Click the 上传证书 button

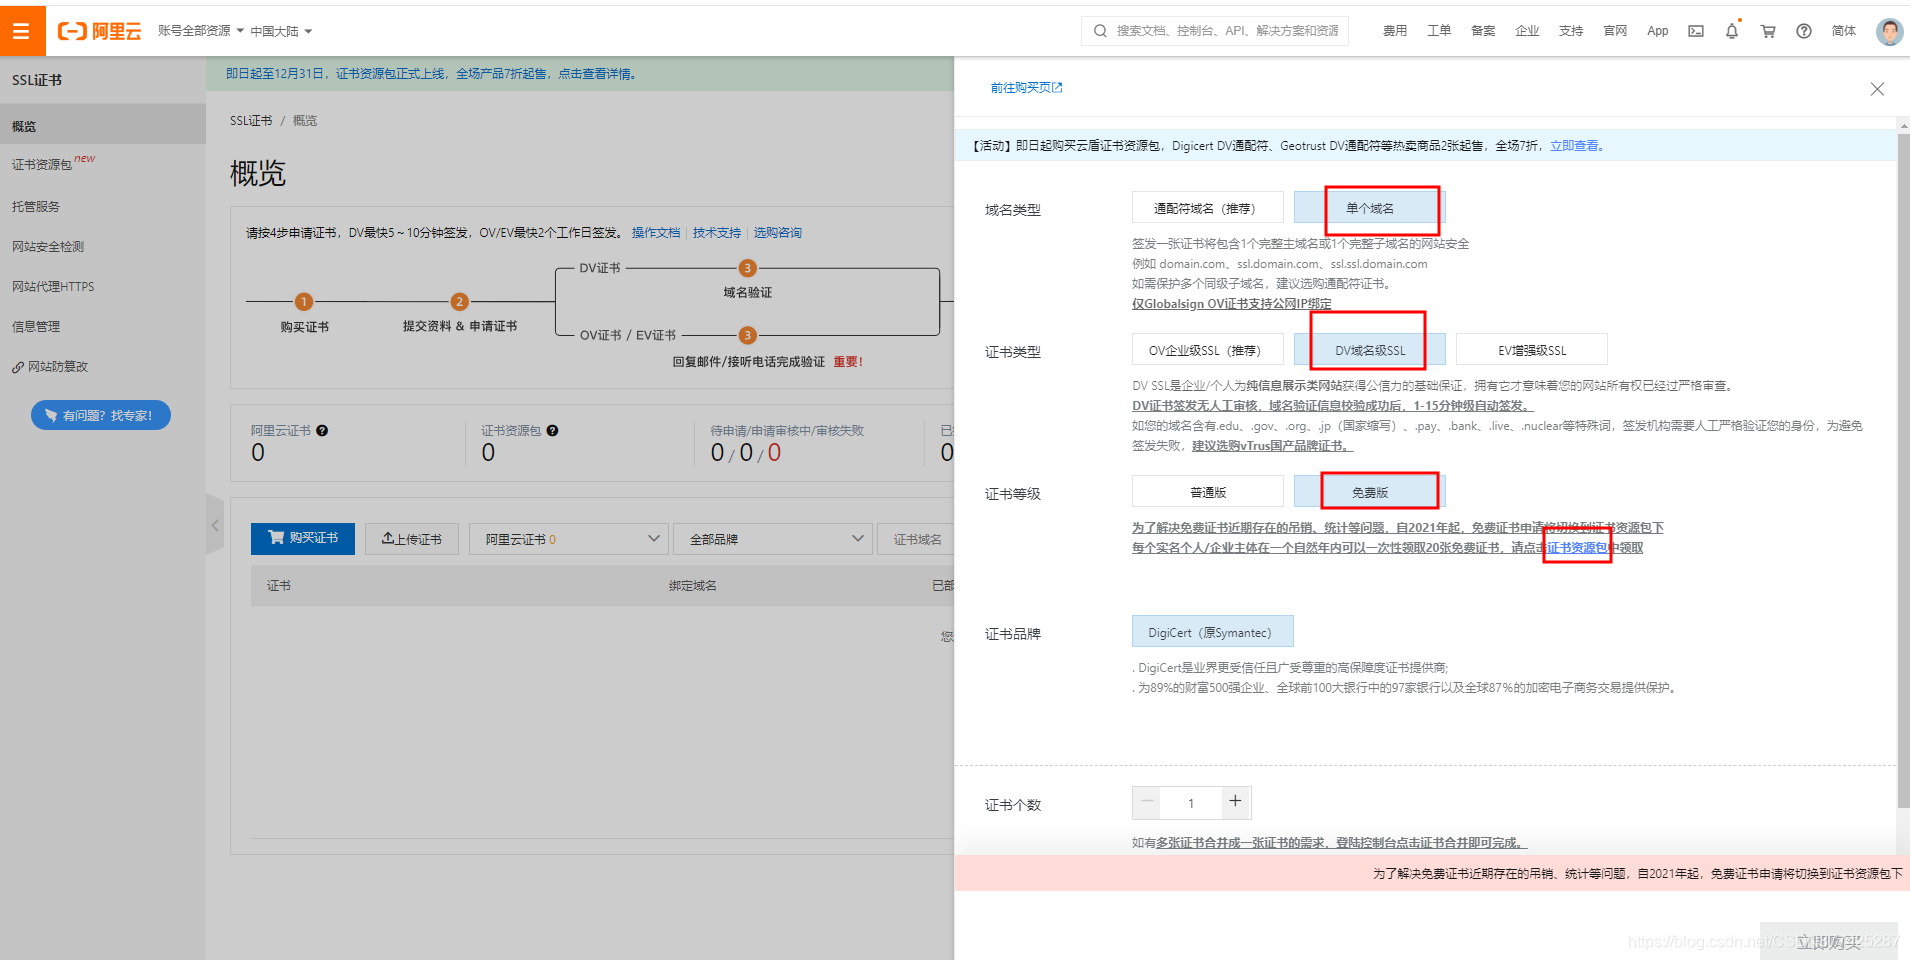click(411, 539)
